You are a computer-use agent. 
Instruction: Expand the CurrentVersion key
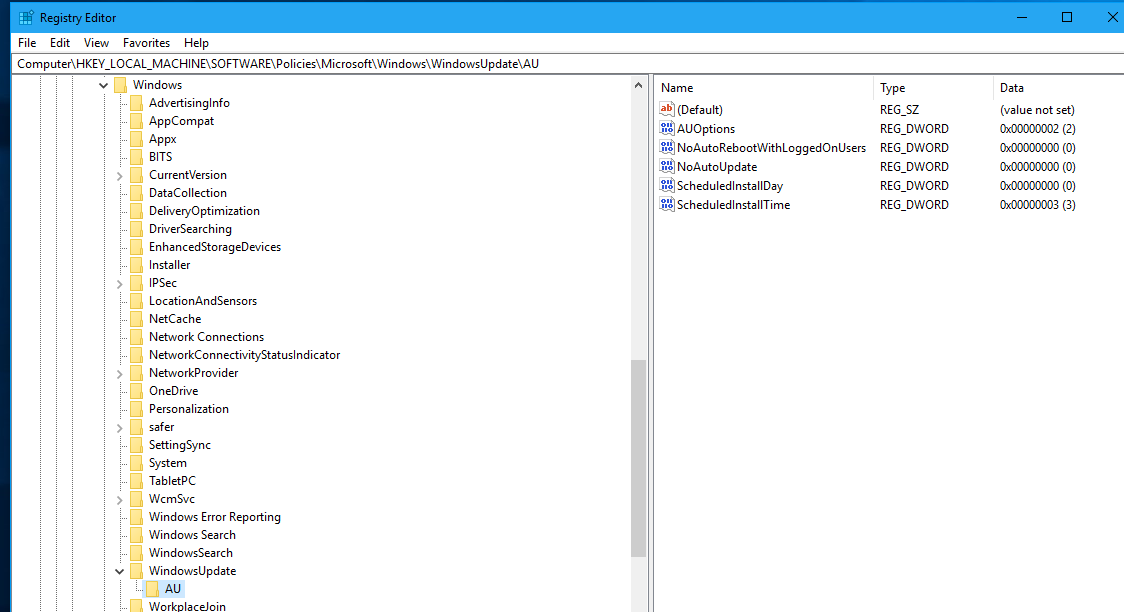click(x=120, y=175)
